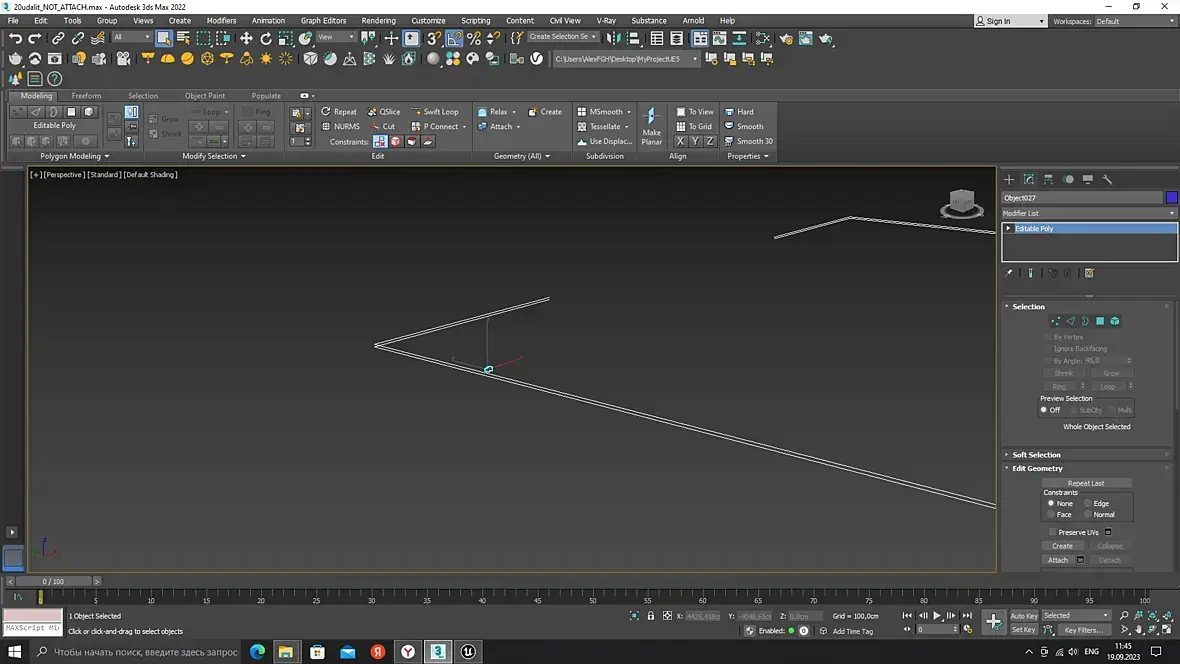Viewport: 1180px width, 664px height.
Task: Open the Graph Editors menu
Action: [x=323, y=20]
